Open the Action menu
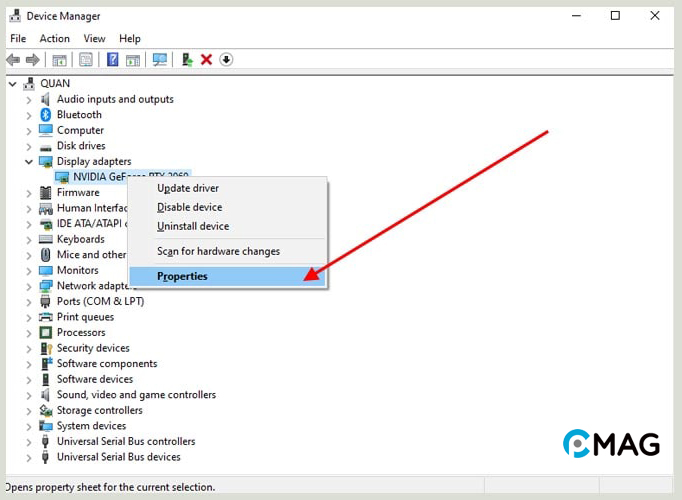682x500 pixels. tap(54, 39)
